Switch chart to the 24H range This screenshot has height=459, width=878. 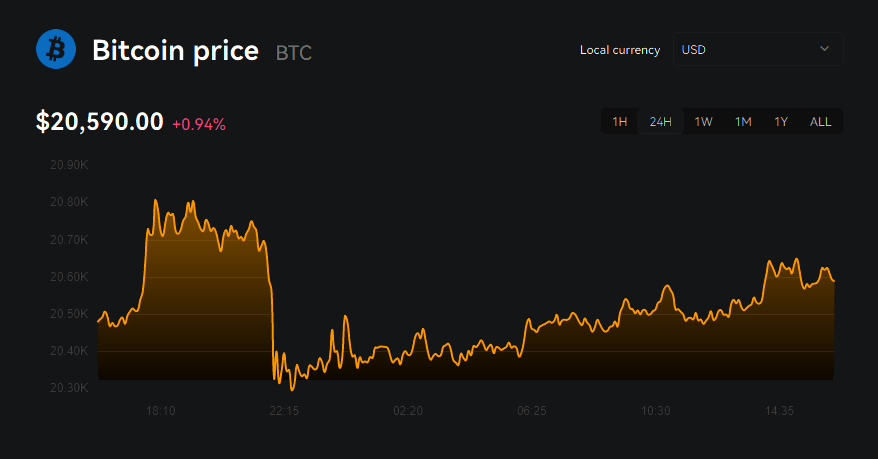point(660,122)
